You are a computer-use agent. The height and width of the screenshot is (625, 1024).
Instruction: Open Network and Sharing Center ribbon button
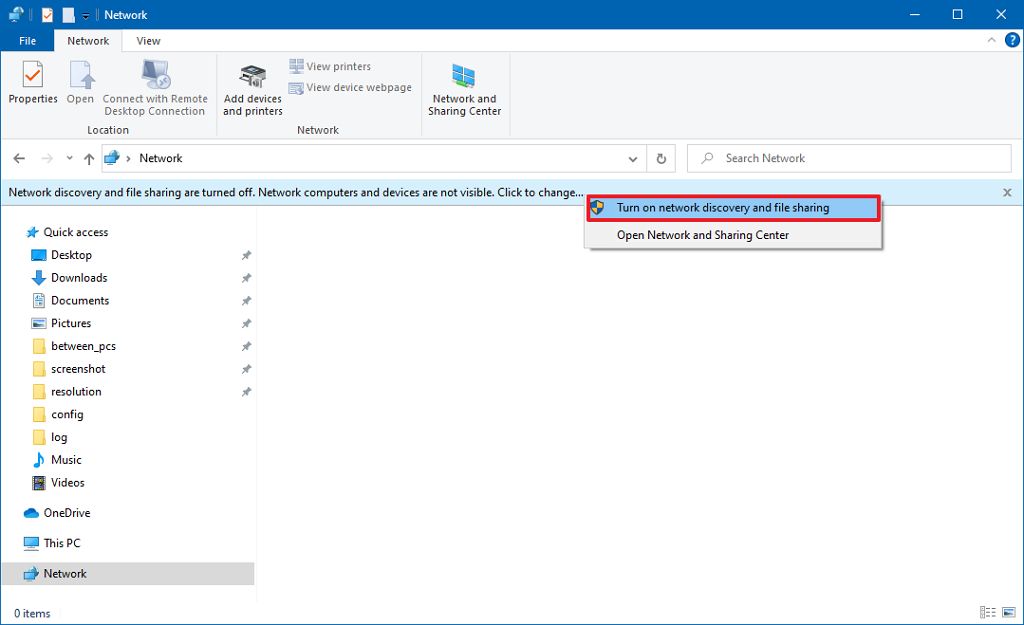pyautogui.click(x=464, y=90)
